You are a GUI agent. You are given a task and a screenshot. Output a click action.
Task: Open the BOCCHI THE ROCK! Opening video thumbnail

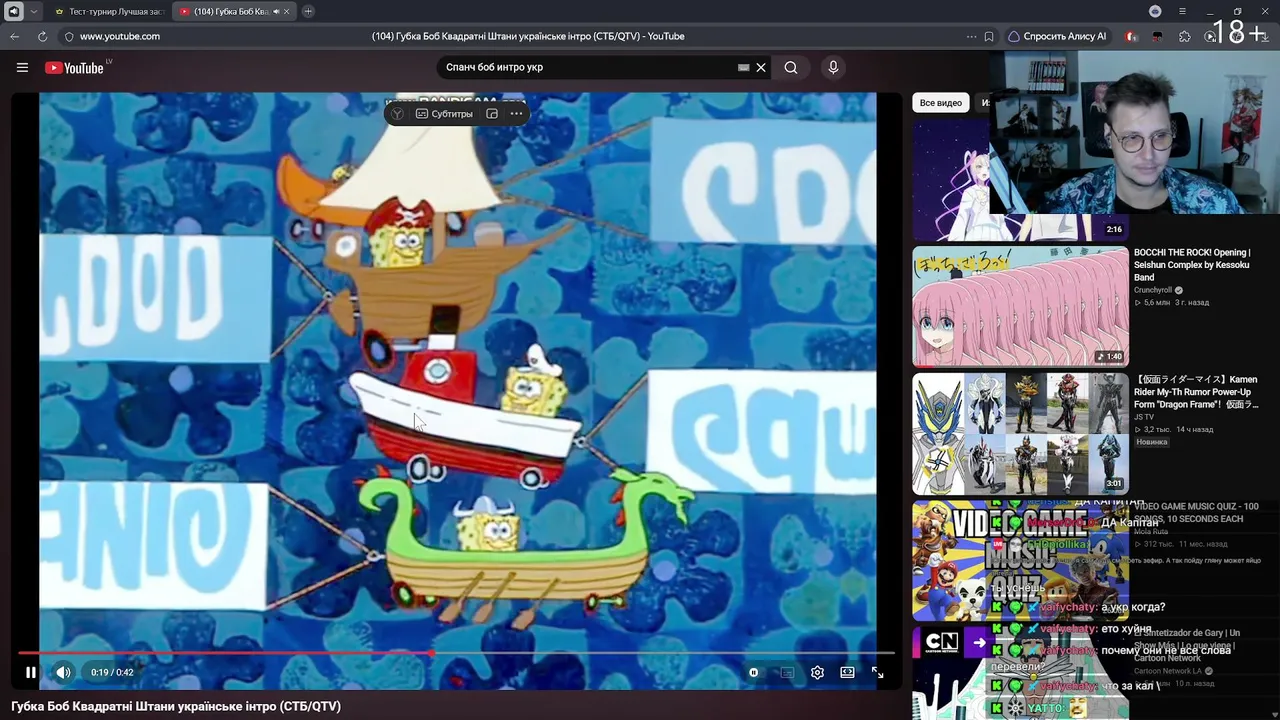(1020, 307)
